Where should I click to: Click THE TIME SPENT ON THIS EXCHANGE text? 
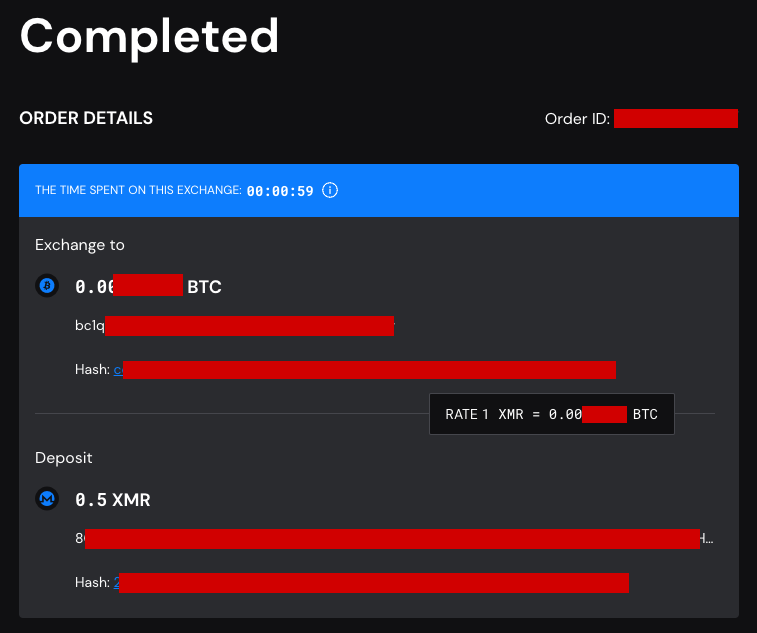pyautogui.click(x=138, y=190)
